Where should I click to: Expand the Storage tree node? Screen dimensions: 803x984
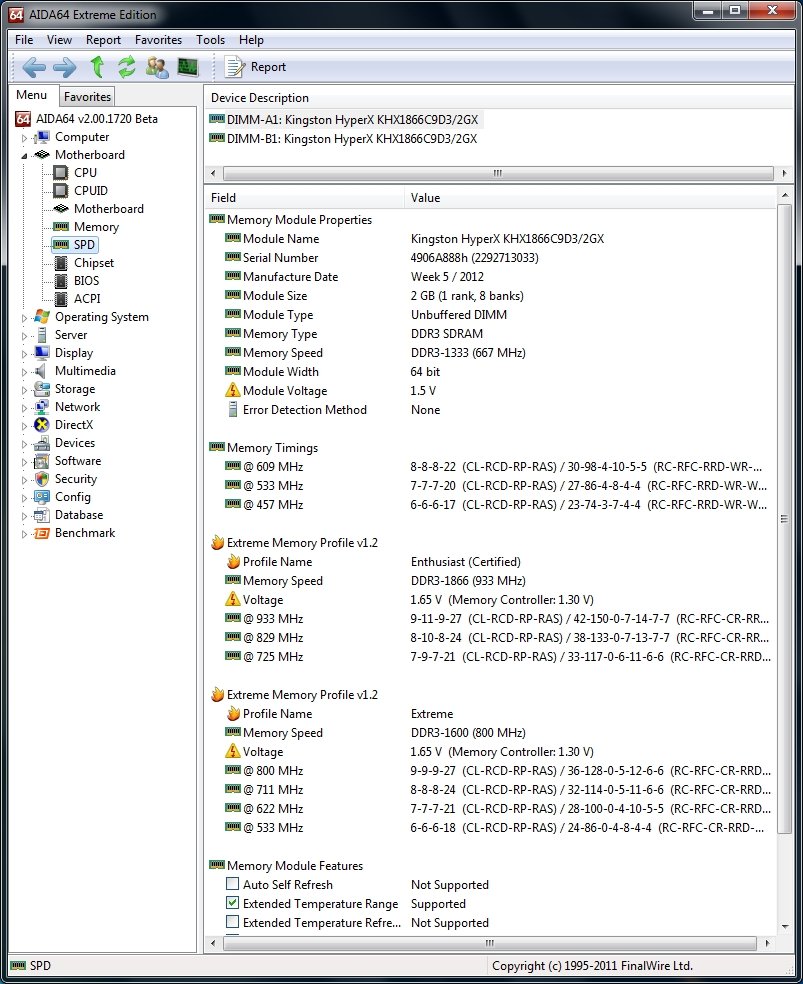(x=24, y=390)
